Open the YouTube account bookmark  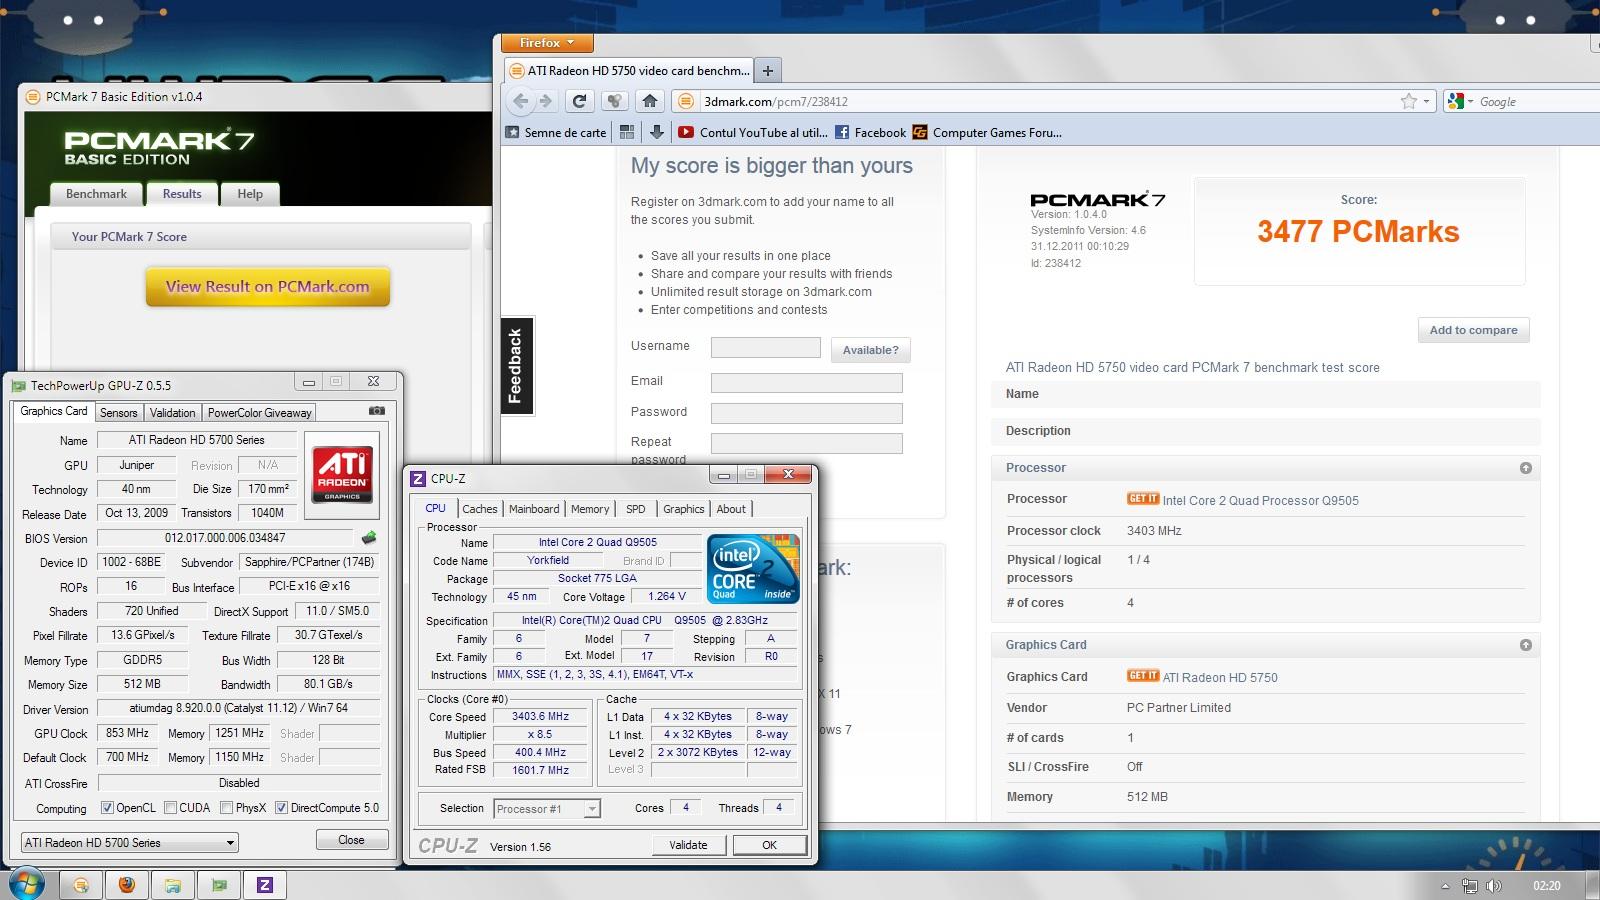[x=753, y=132]
